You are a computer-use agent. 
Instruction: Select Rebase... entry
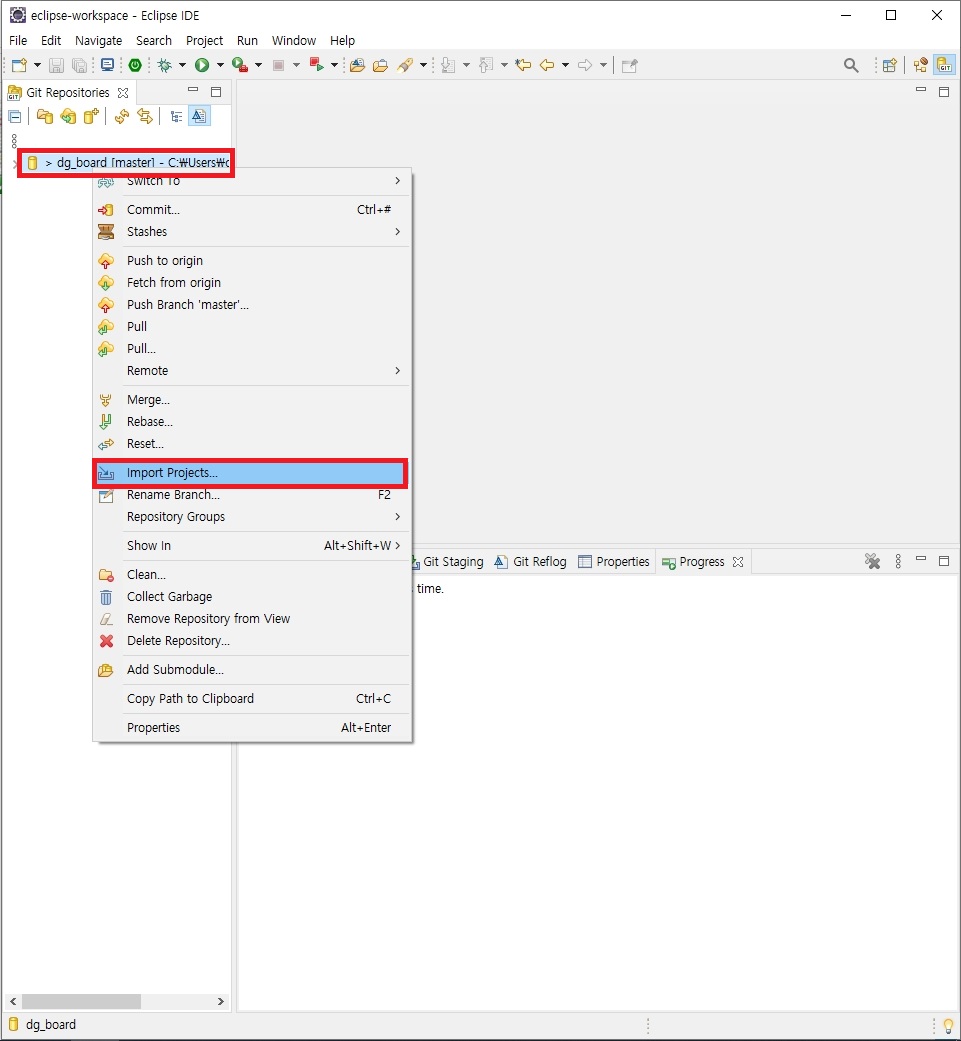pyautogui.click(x=252, y=422)
